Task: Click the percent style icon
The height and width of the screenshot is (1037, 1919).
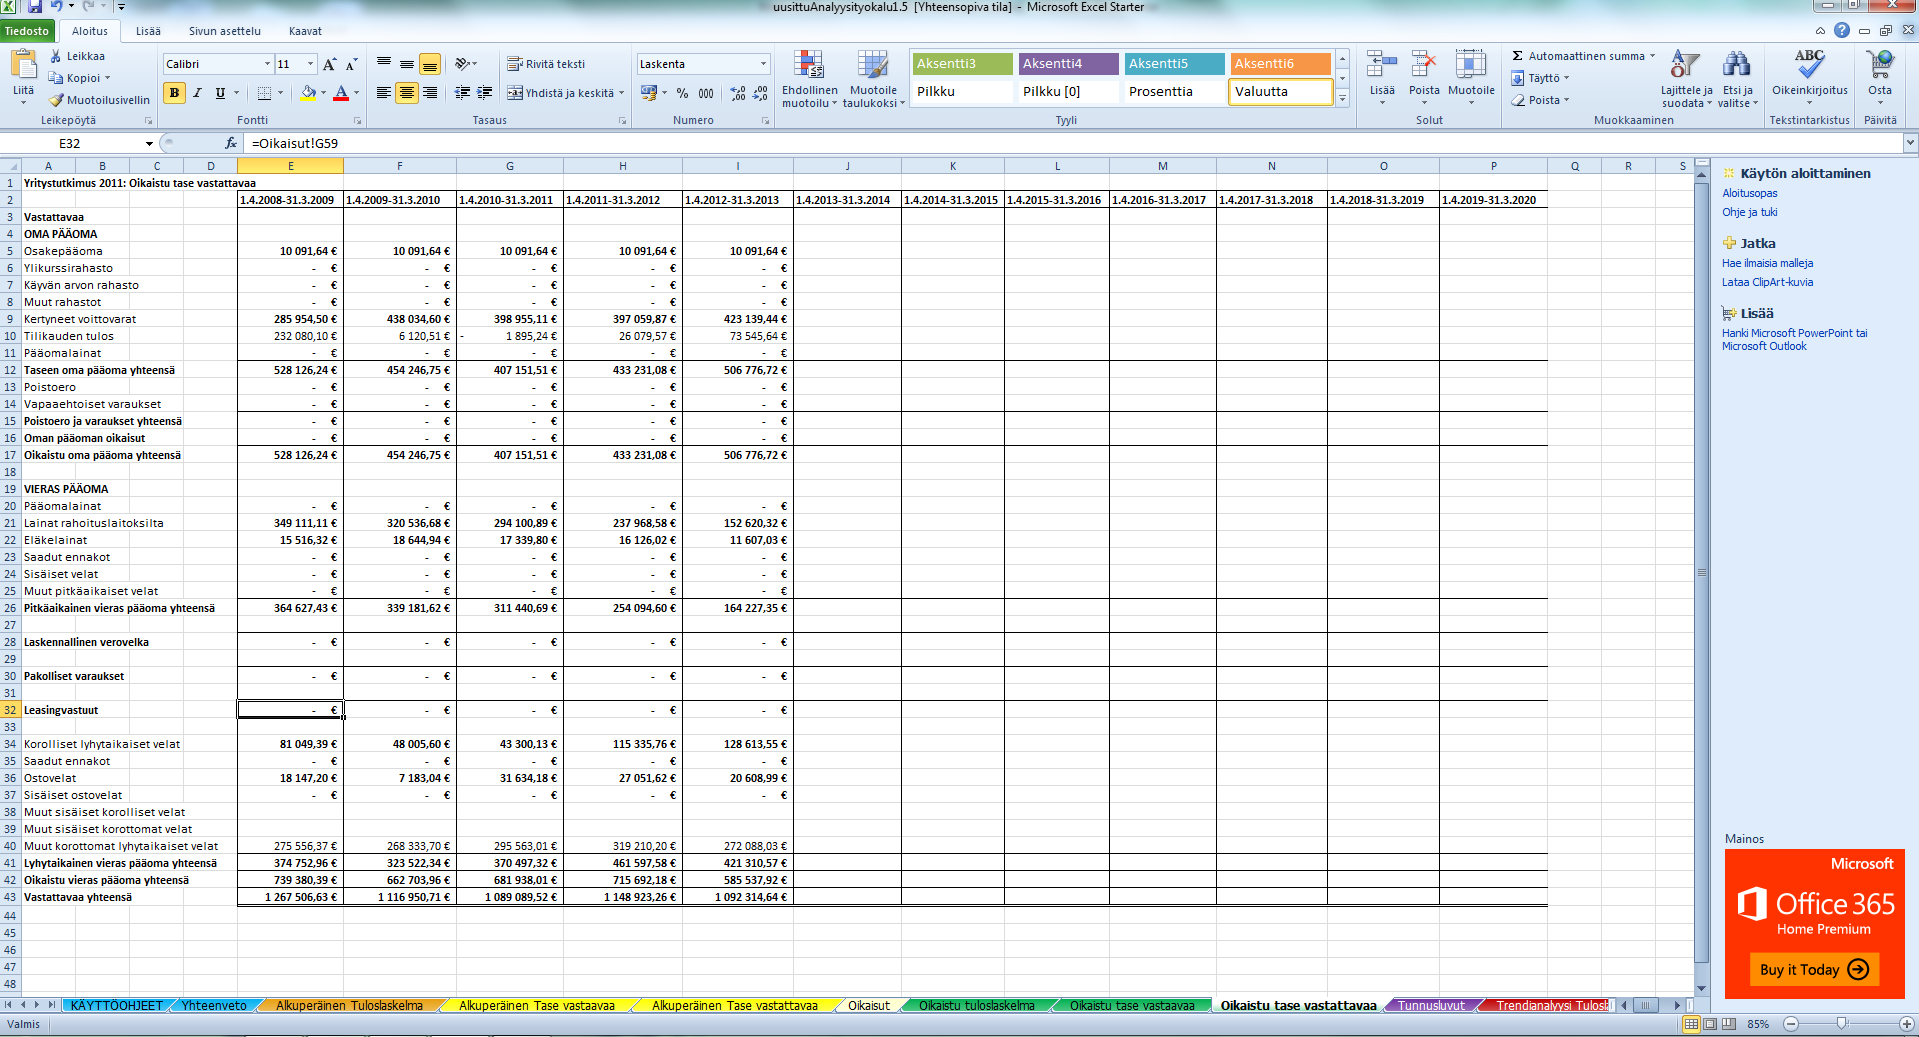Action: [682, 93]
